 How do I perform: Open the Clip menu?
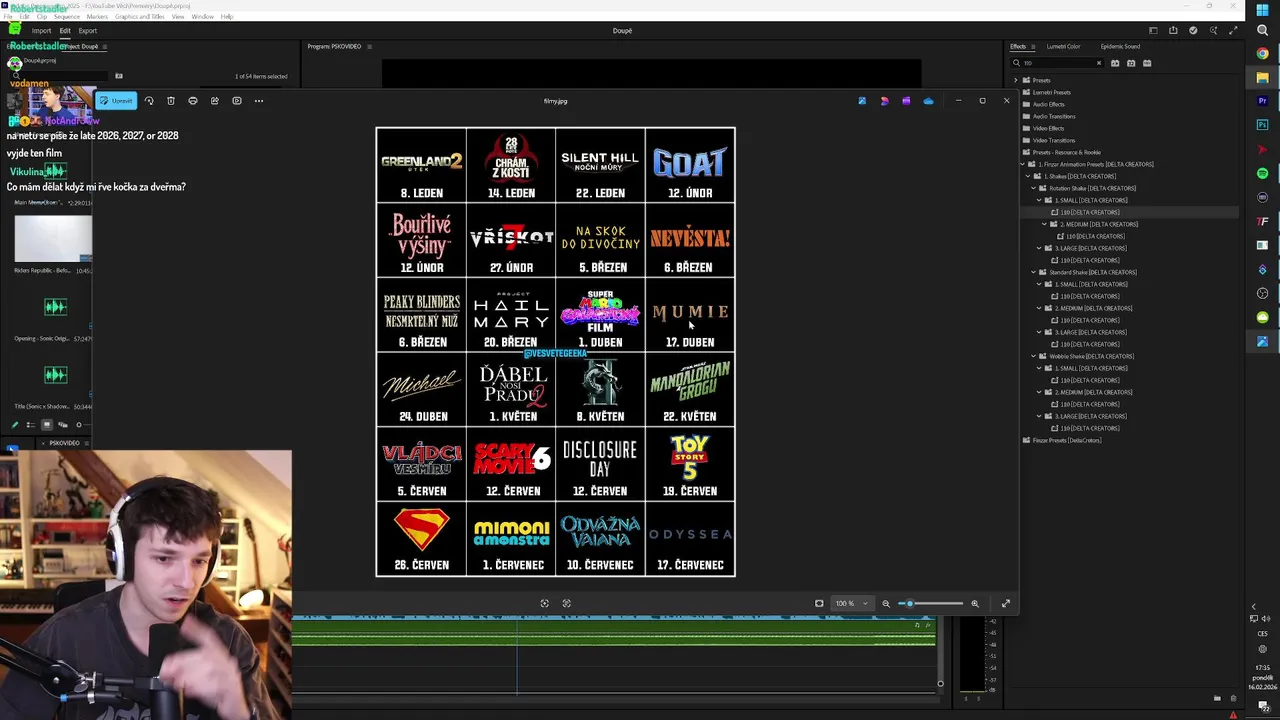(41, 17)
